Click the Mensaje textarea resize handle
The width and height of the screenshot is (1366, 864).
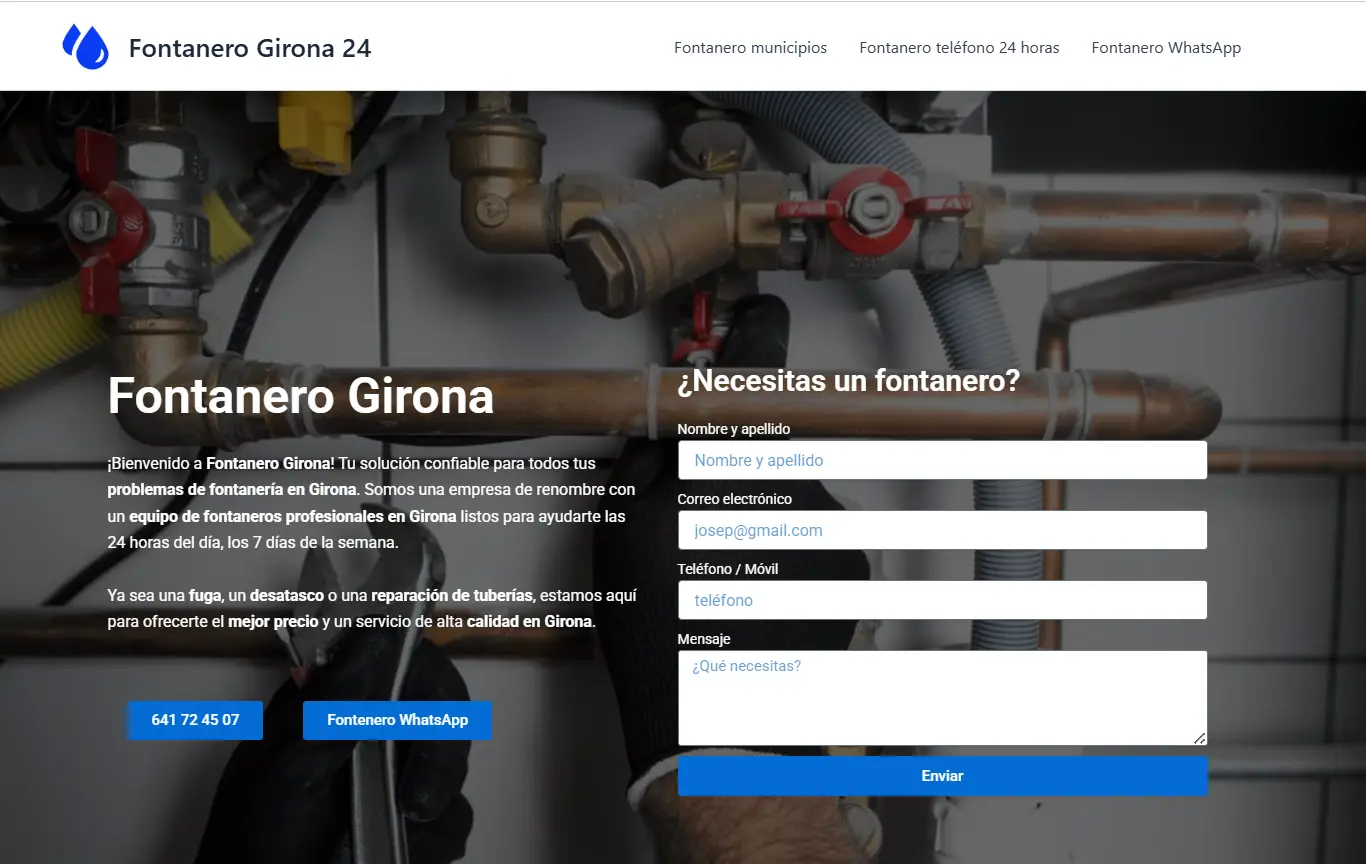pos(1199,738)
